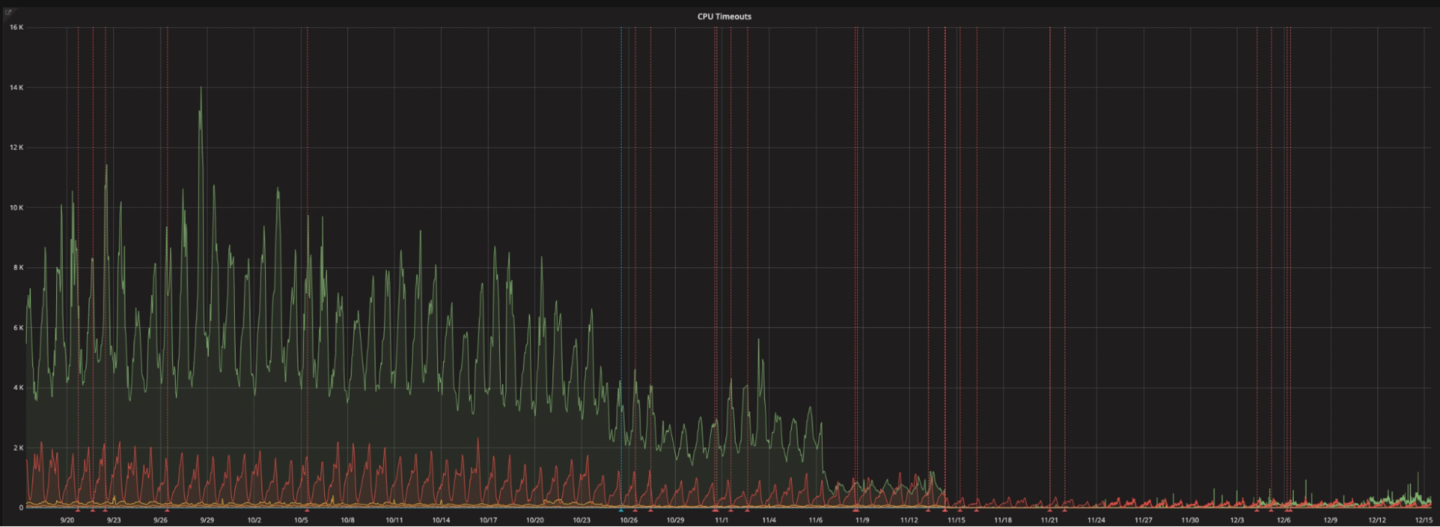Click the red annotation triangle at 10/5
Image resolution: width=1440 pixels, height=527 pixels.
coord(307,510)
